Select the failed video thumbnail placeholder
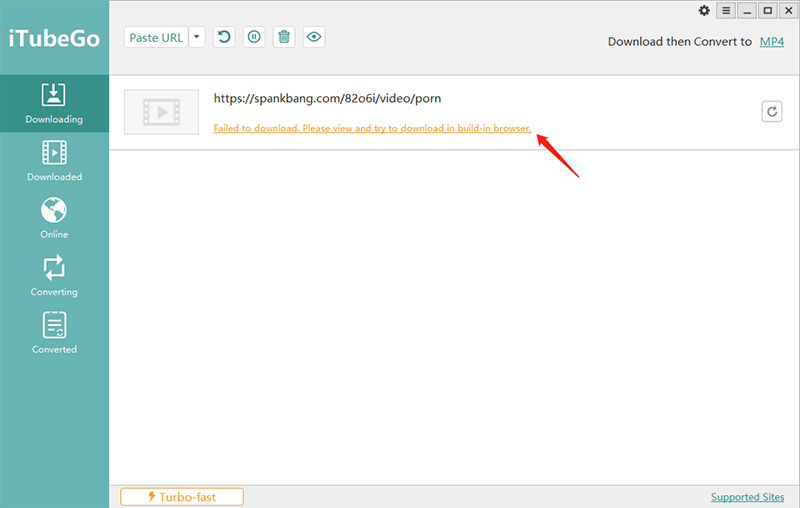Screen dimensions: 800x508 [x=162, y=112]
